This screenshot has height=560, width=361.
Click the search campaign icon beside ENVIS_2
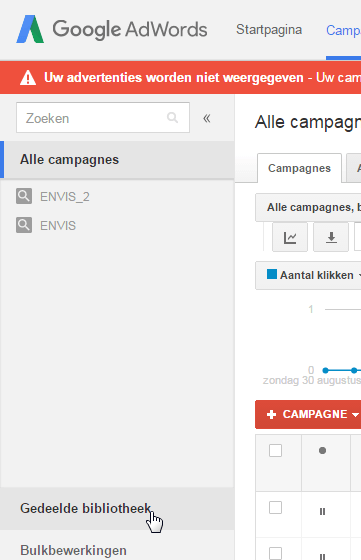click(x=24, y=196)
